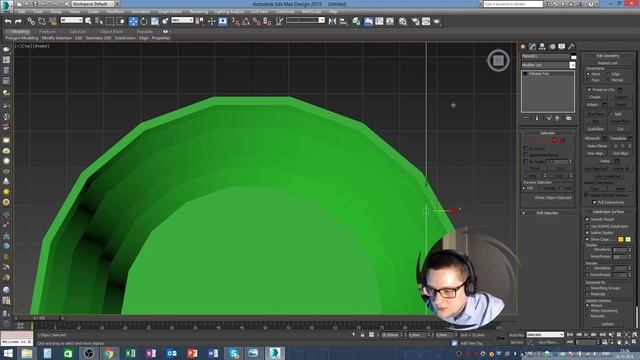The image size is (640, 360).
Task: Open the Modify command panel tab
Action: coord(532,47)
